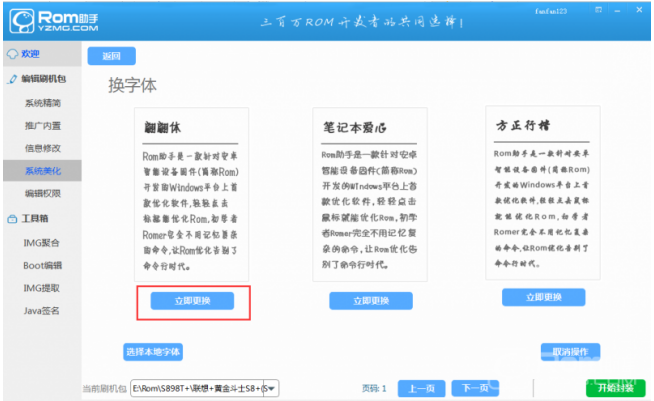Open Java签名 tool
Screen dimensions: 654x401
42,311
